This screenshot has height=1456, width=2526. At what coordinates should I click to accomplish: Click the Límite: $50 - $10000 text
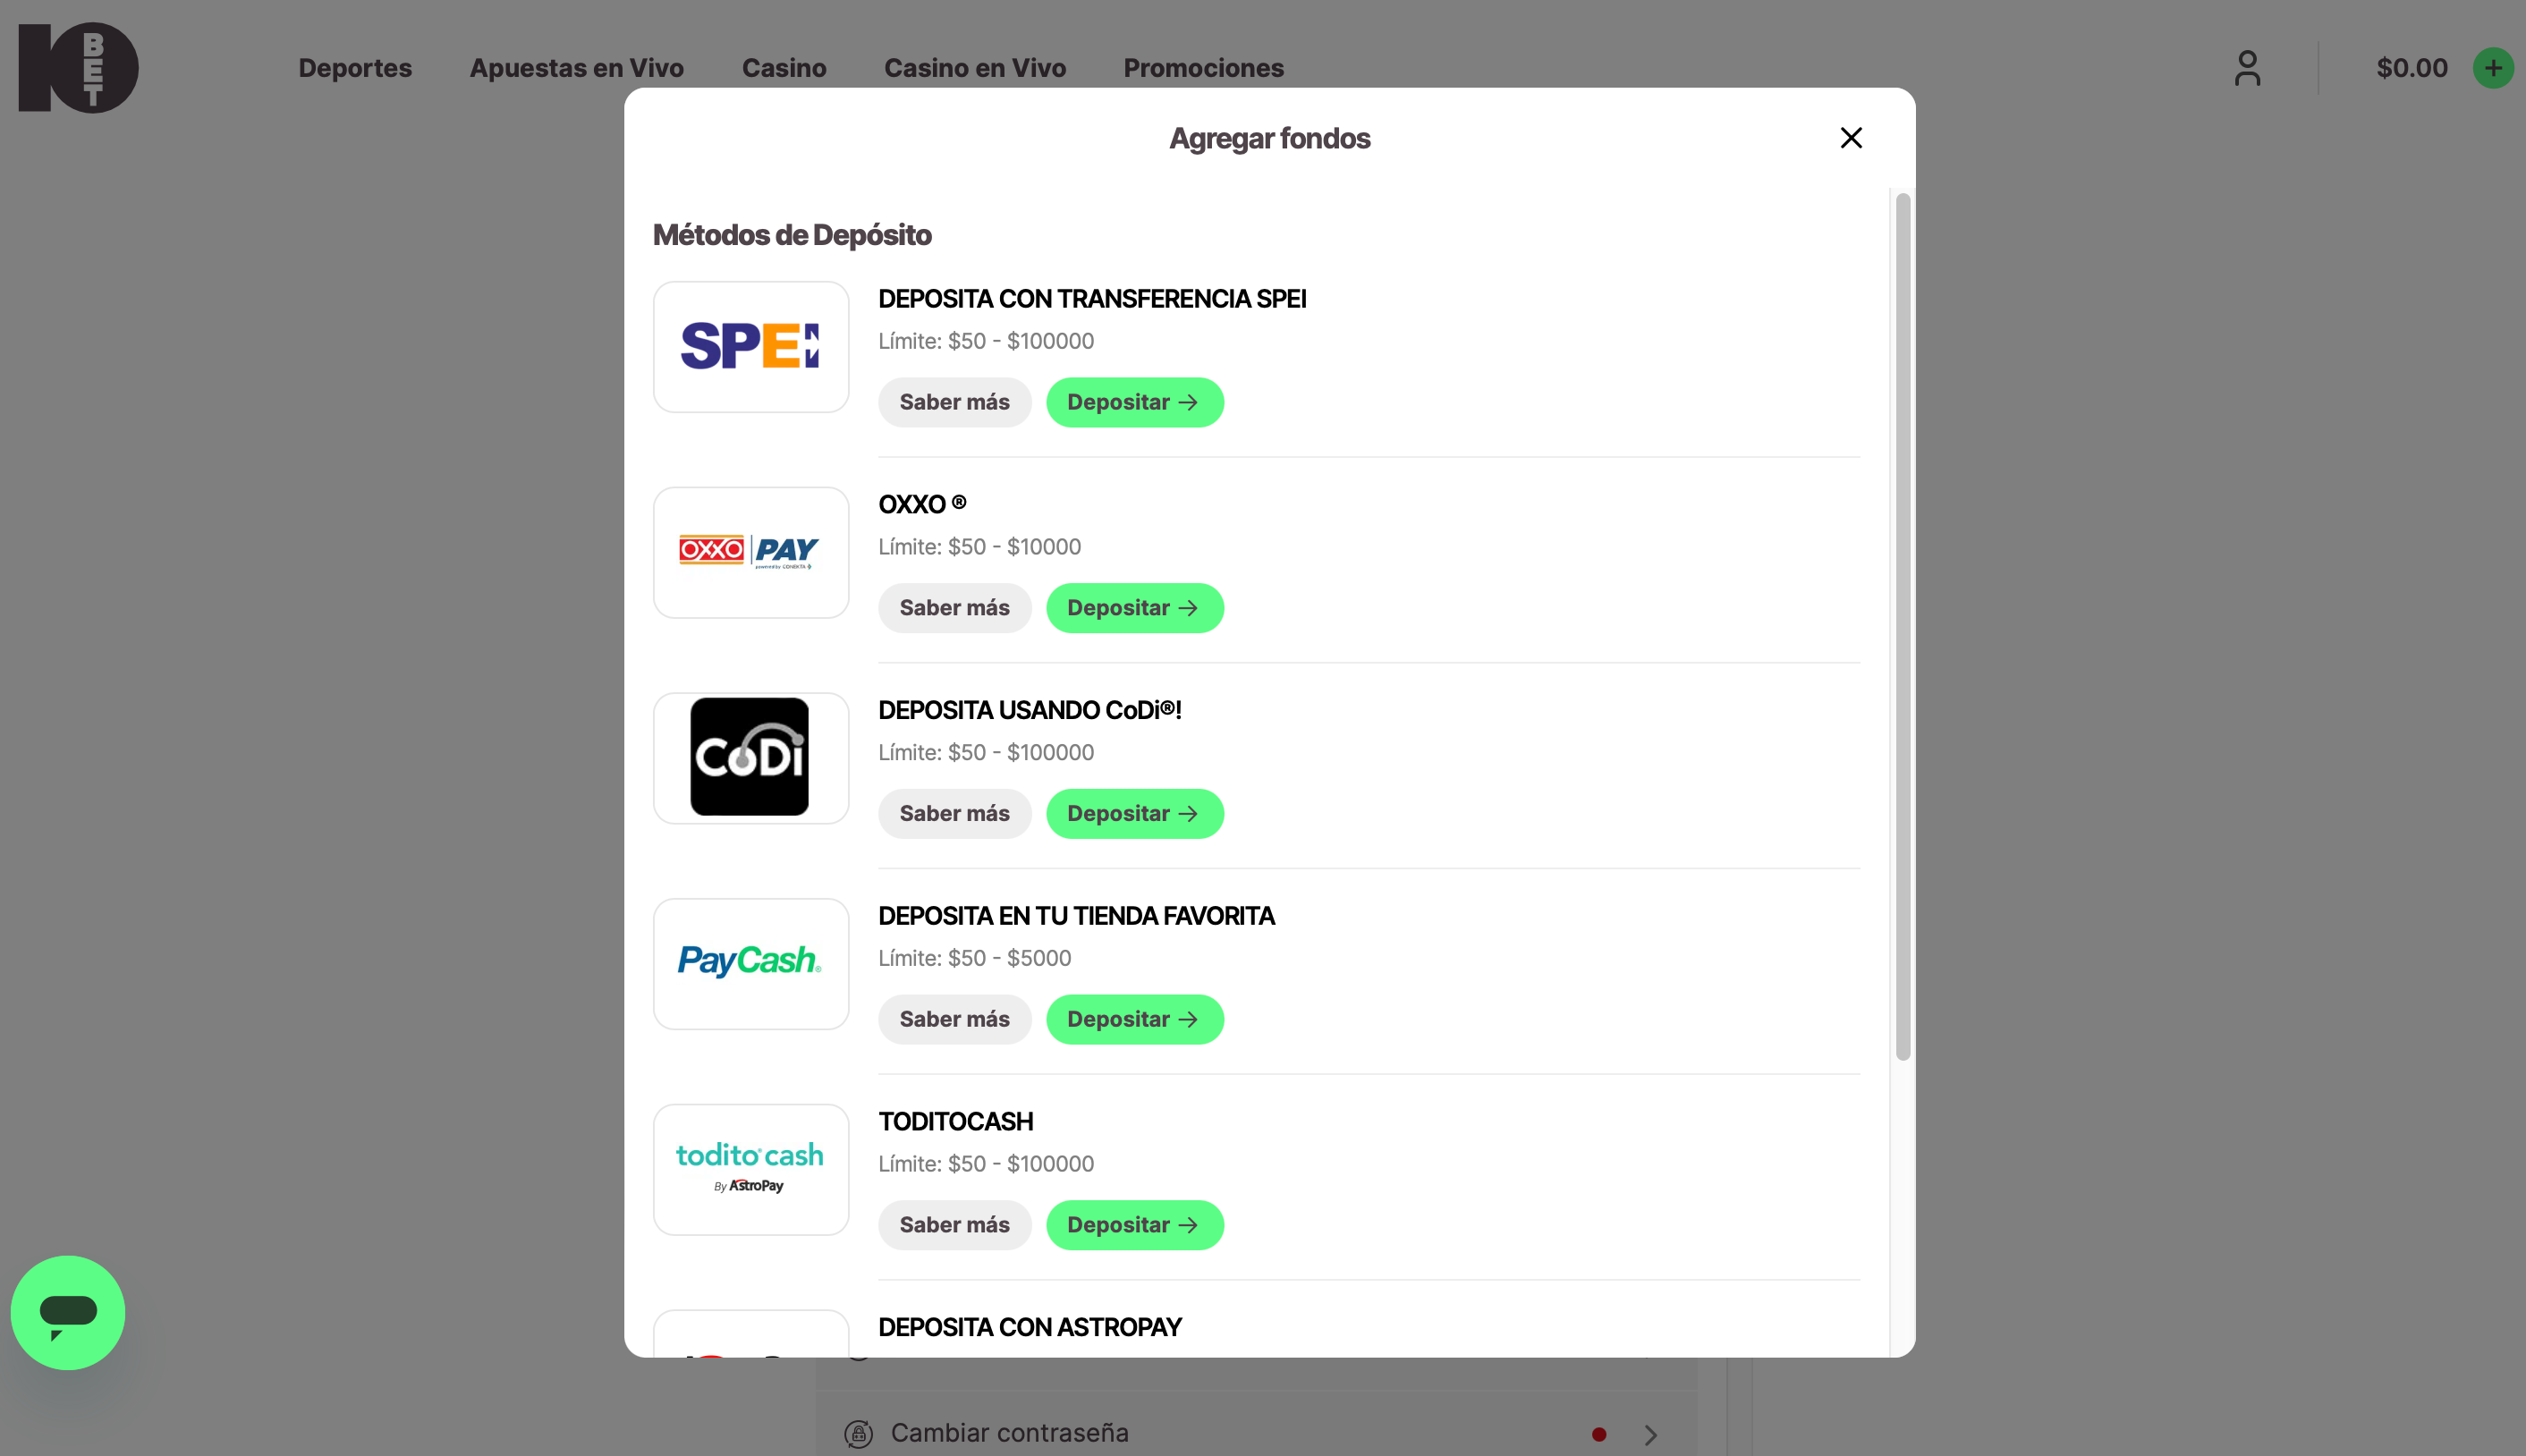coord(980,547)
